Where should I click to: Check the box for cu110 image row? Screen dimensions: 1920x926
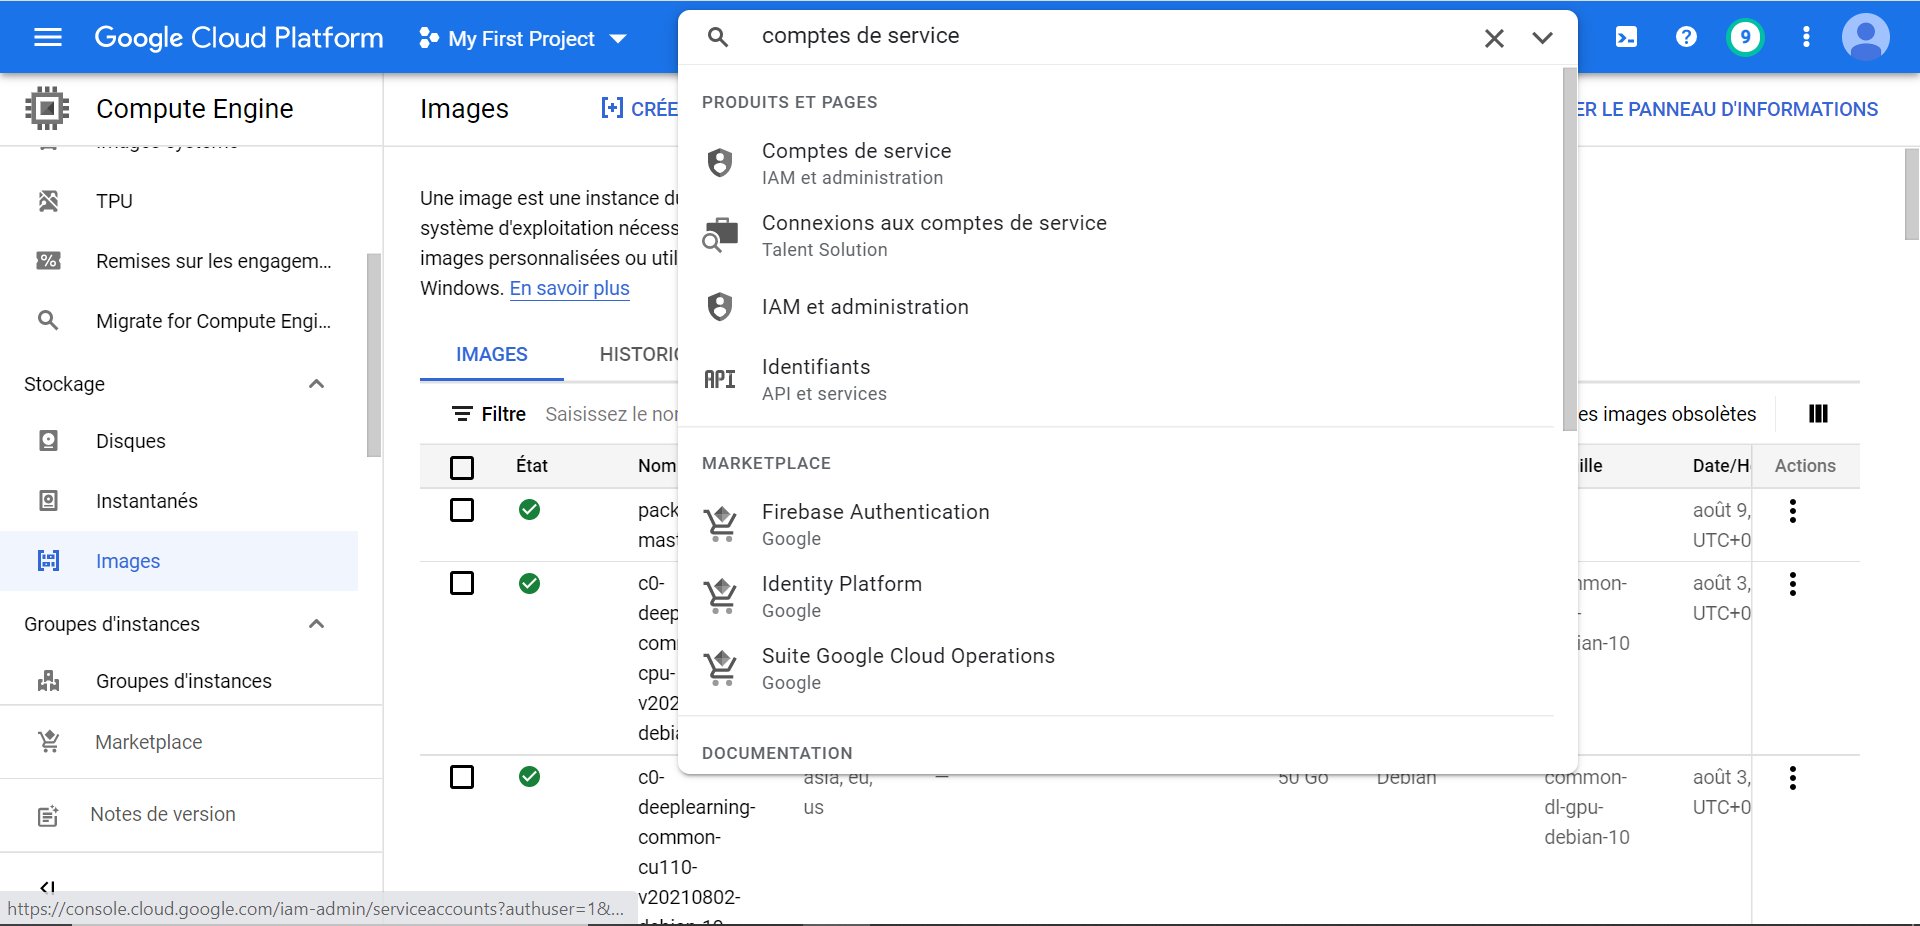pos(462,777)
